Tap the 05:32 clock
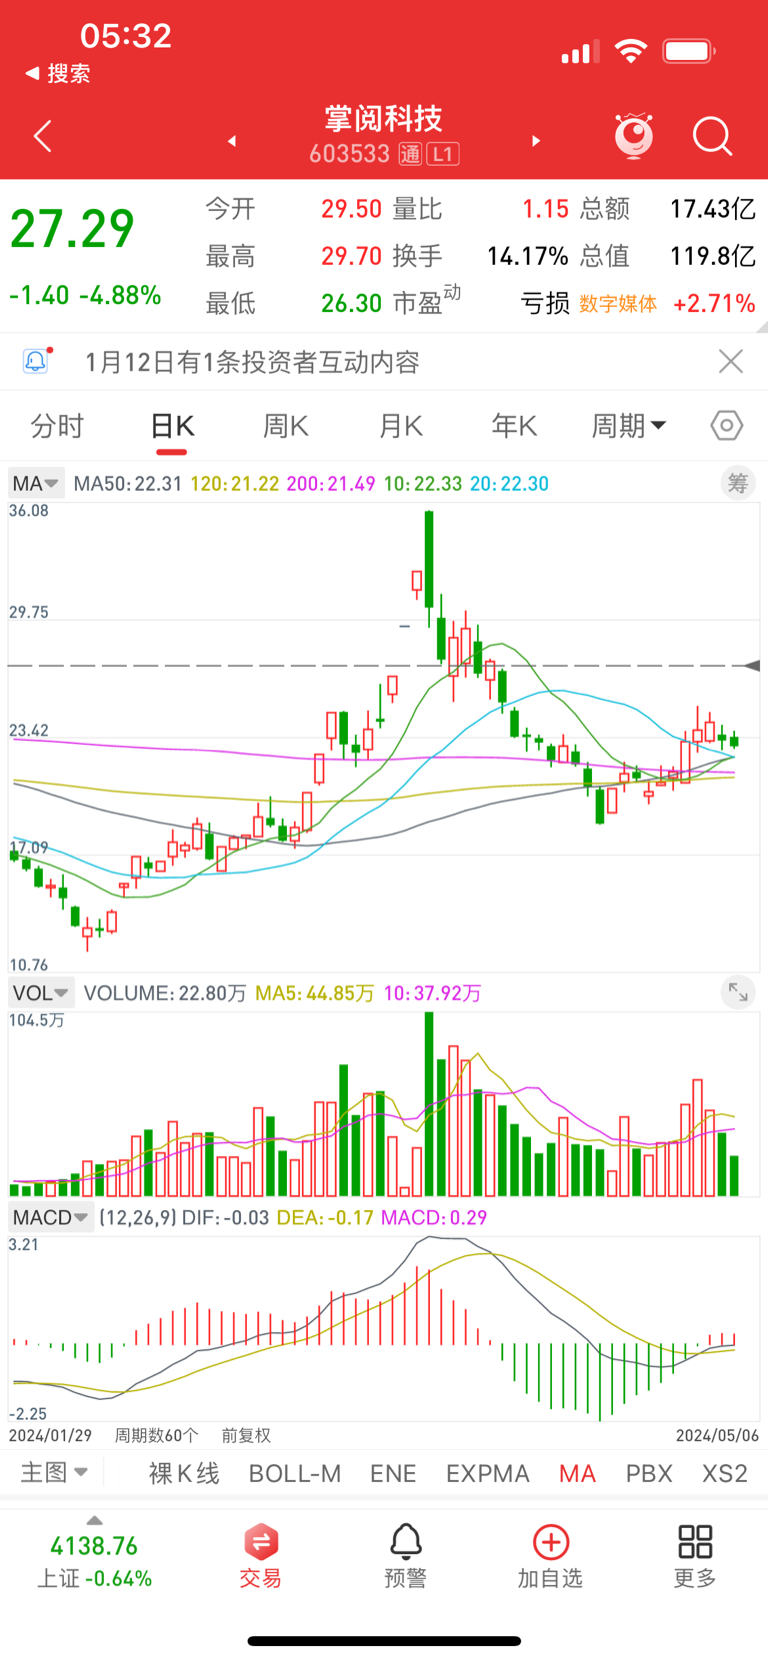The image size is (768, 1663). 126,36
